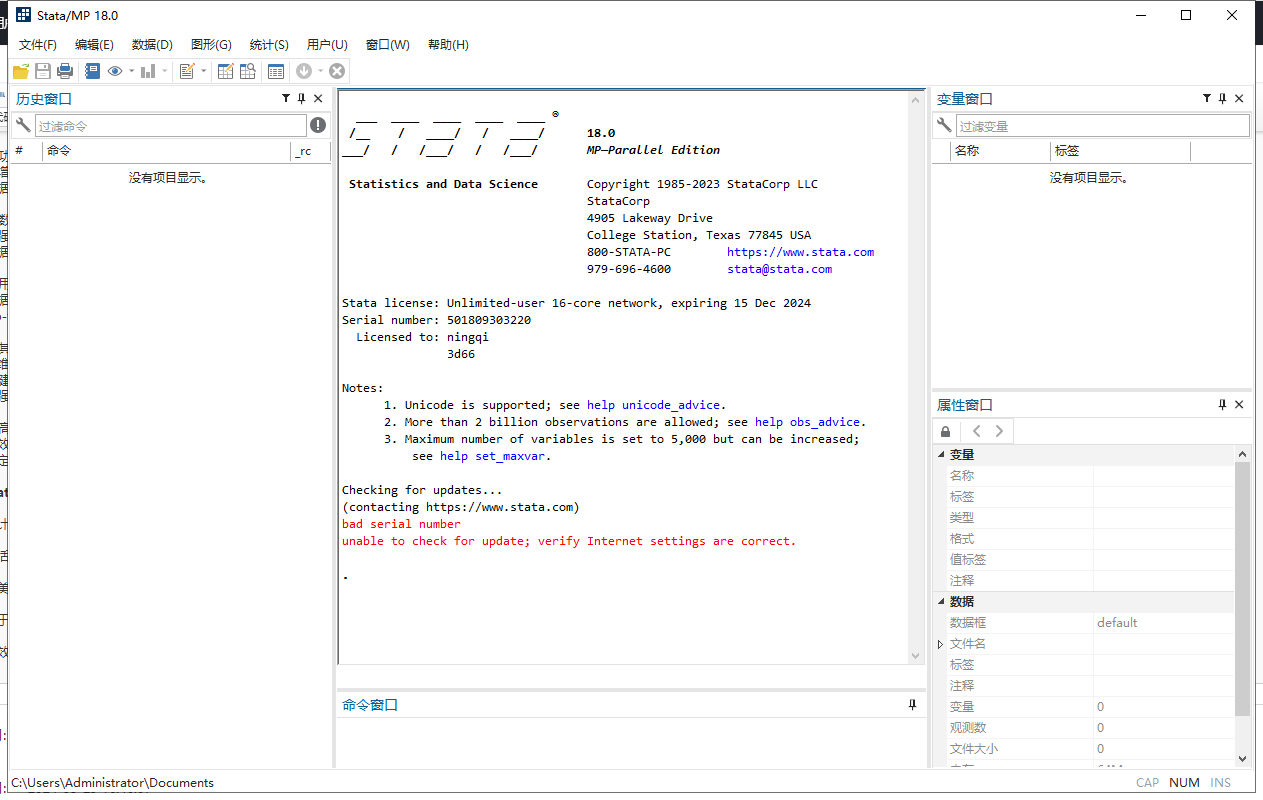Close the 属性窗口 panel
1263x800 pixels.
1239,404
